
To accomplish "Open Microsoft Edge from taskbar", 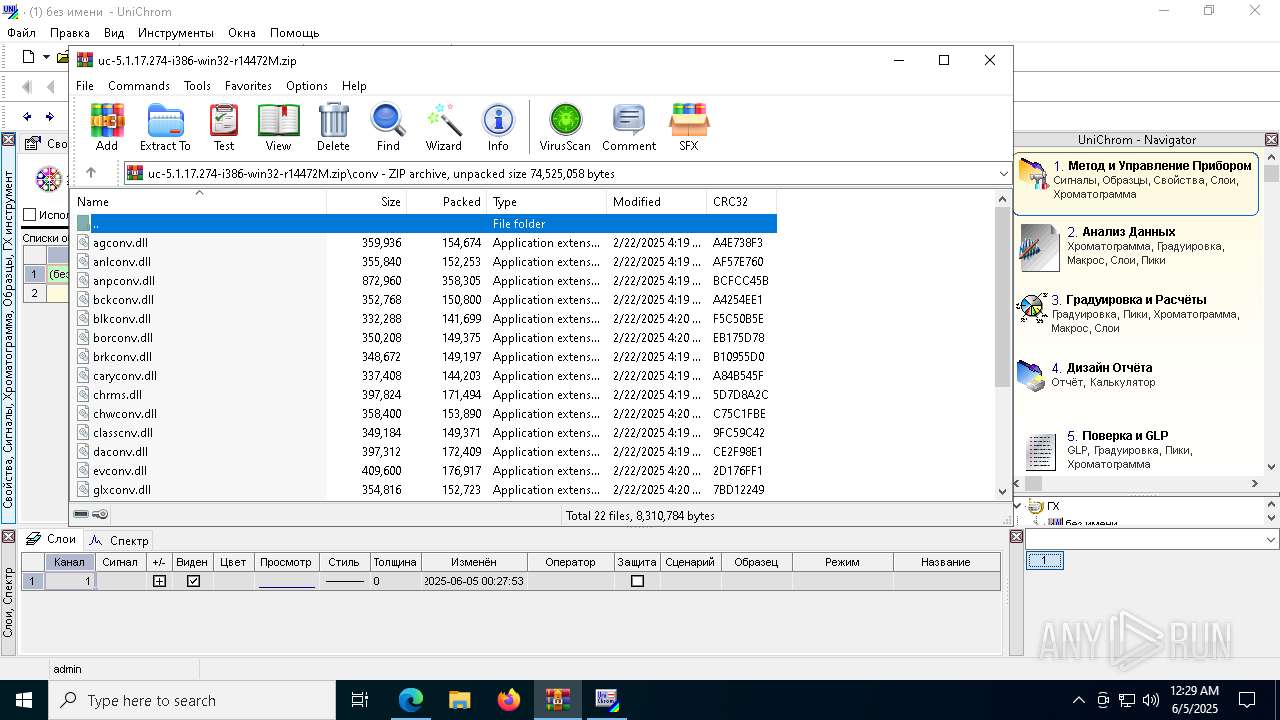I will (x=411, y=700).
